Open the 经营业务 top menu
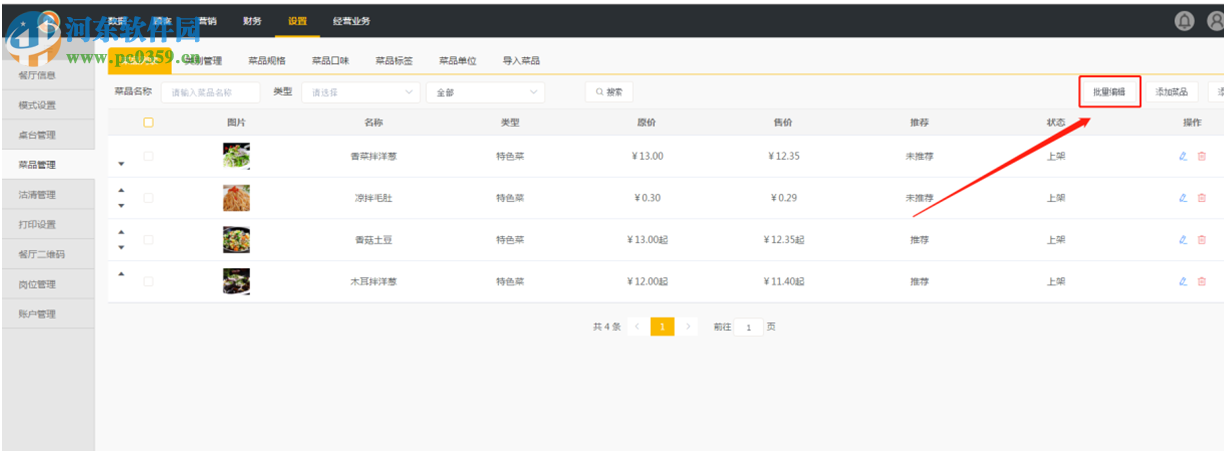 351,21
